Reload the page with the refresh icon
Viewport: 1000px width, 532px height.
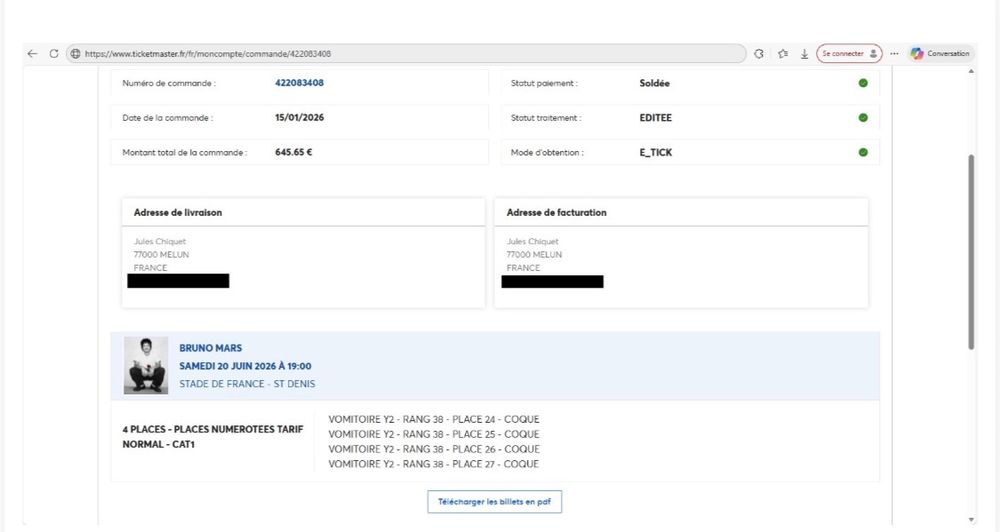click(54, 54)
